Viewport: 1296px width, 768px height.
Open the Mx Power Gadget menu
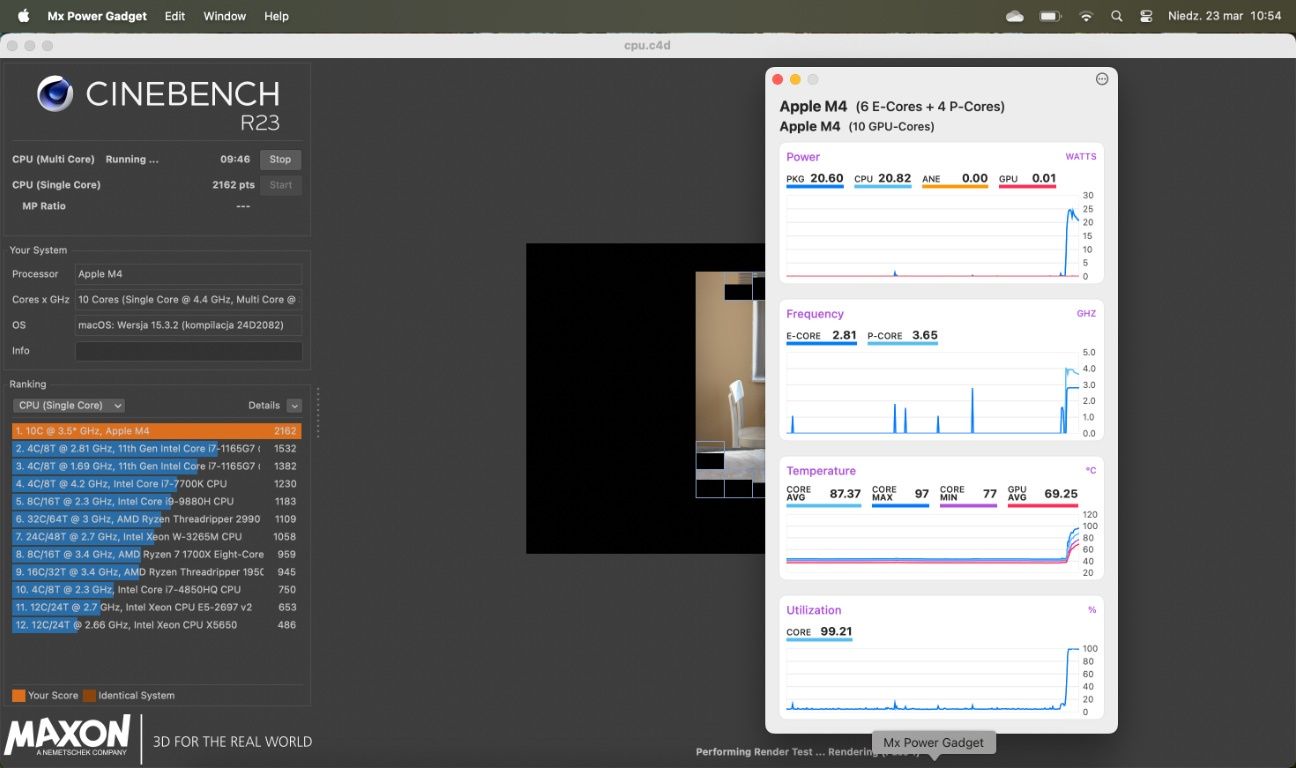98,16
